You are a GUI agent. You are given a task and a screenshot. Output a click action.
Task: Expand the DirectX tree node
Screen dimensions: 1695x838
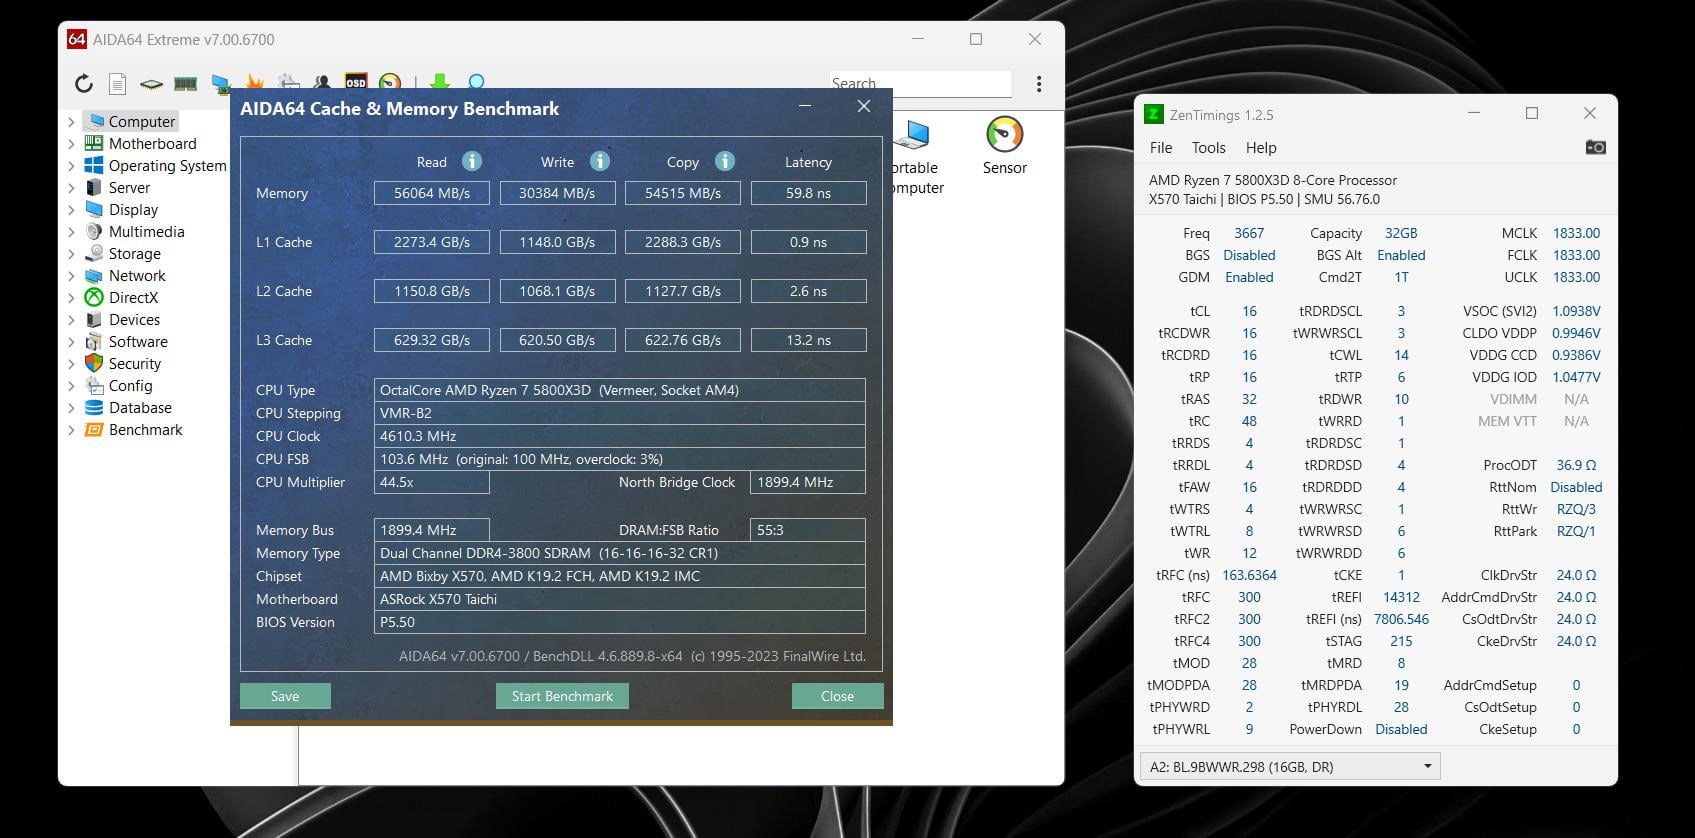(71, 298)
